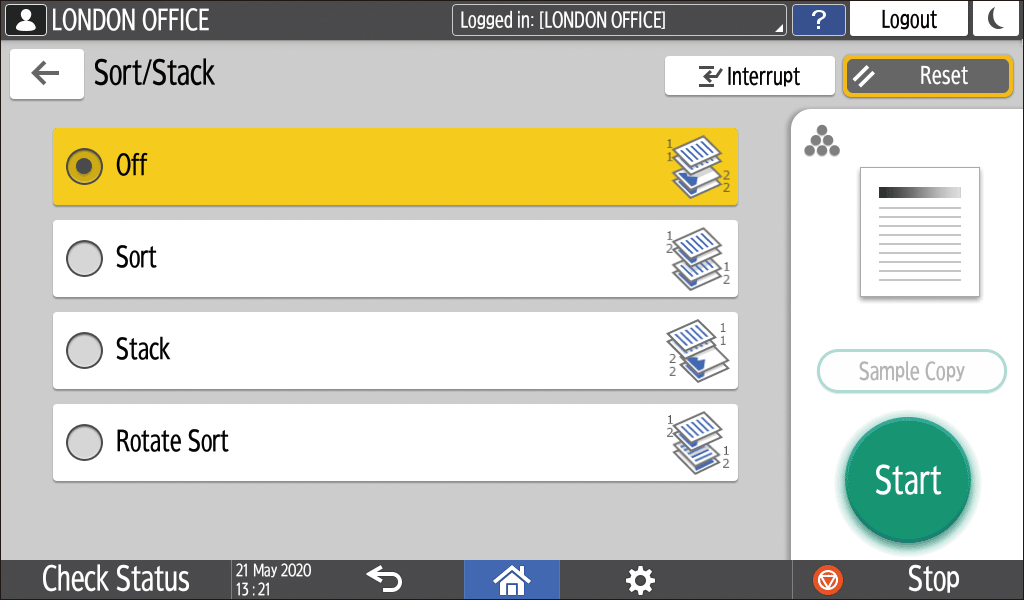Click the four-dot color mode icon
Screen dimensions: 1024x600
pos(822,141)
